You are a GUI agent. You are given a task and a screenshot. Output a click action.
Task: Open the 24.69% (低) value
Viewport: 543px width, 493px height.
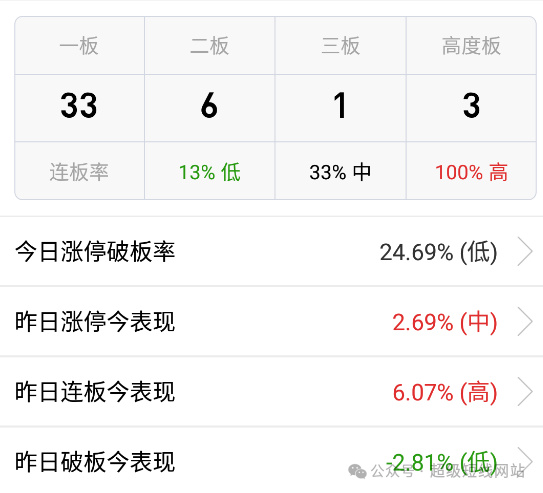[x=438, y=252]
